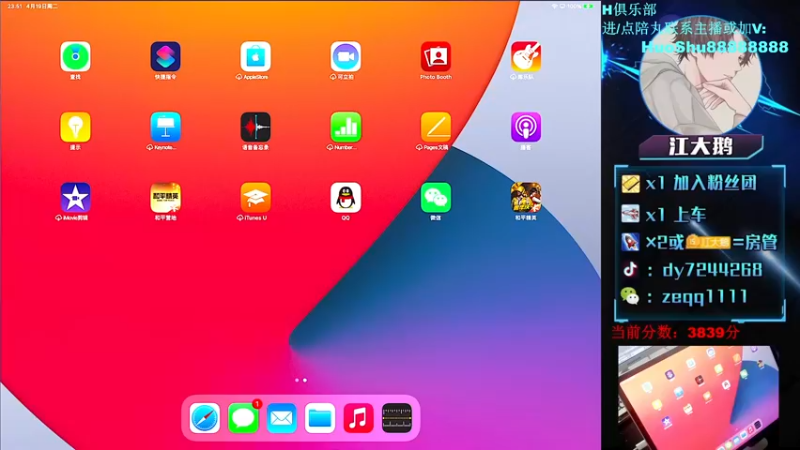Click the status bar clock
This screenshot has height=450, width=800.
(x=15, y=6)
